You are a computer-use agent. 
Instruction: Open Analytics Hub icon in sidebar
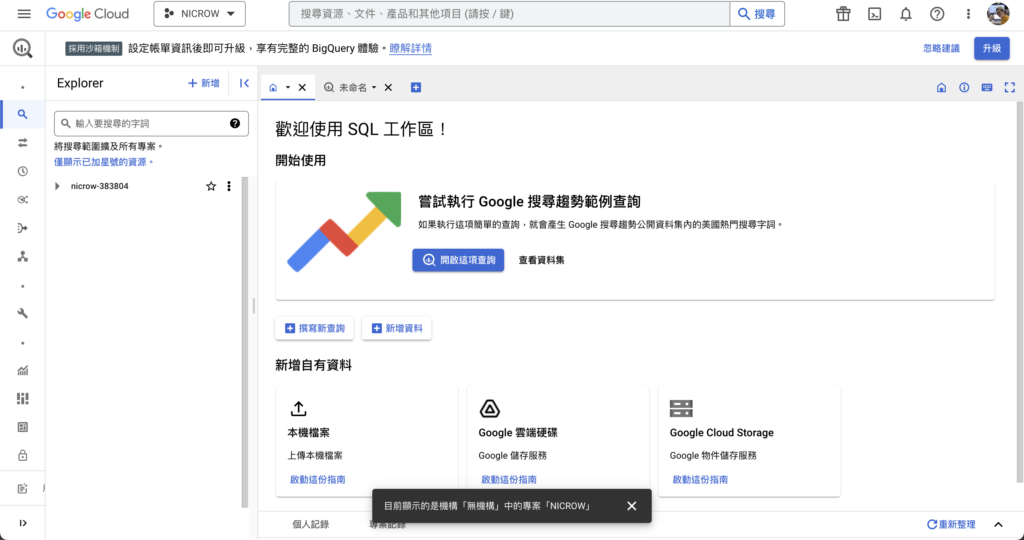[23, 200]
